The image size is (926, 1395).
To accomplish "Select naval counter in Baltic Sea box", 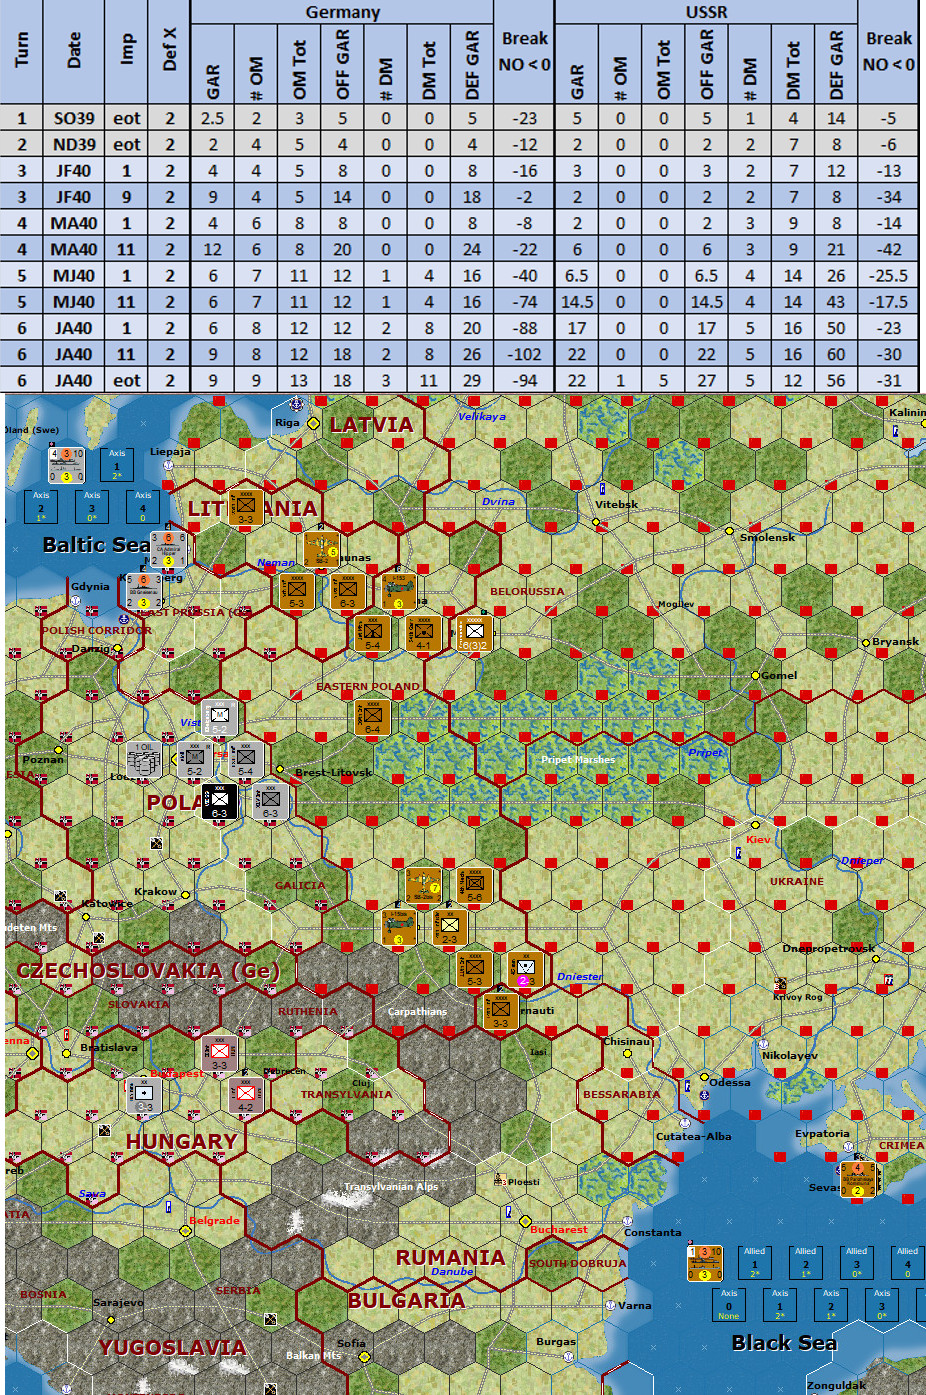I will click(x=67, y=465).
